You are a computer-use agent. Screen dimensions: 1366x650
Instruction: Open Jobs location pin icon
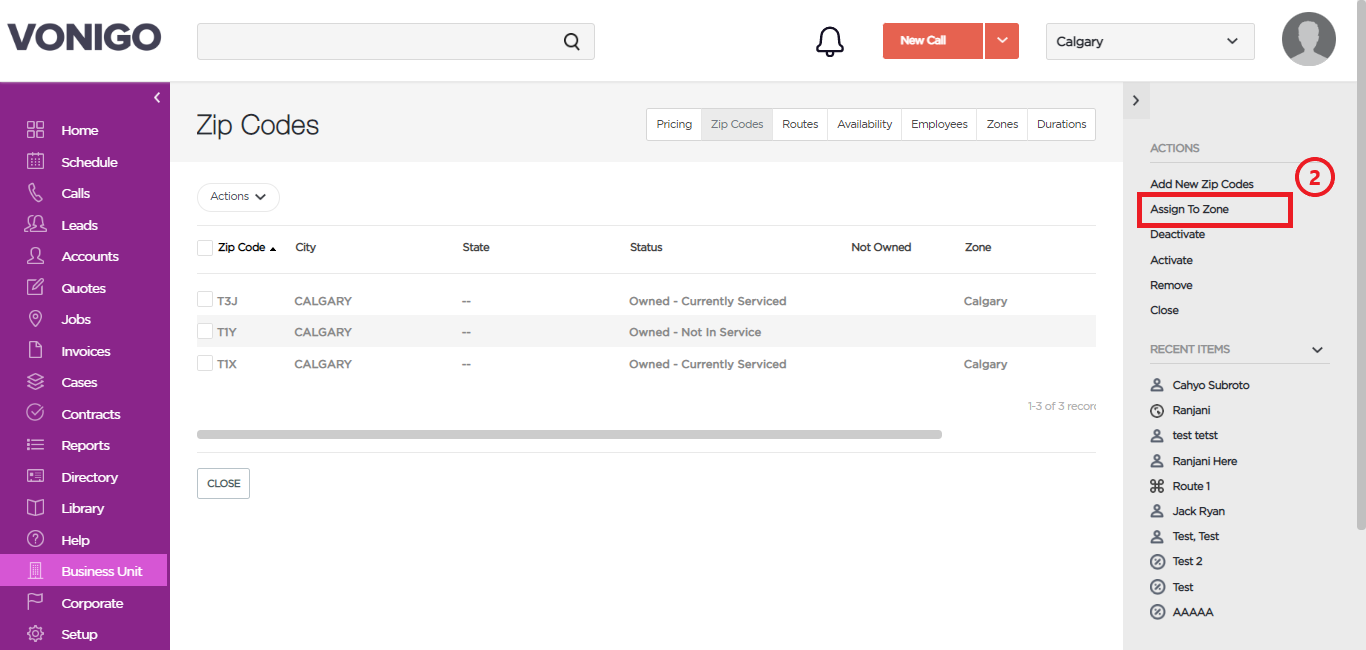tap(35, 319)
